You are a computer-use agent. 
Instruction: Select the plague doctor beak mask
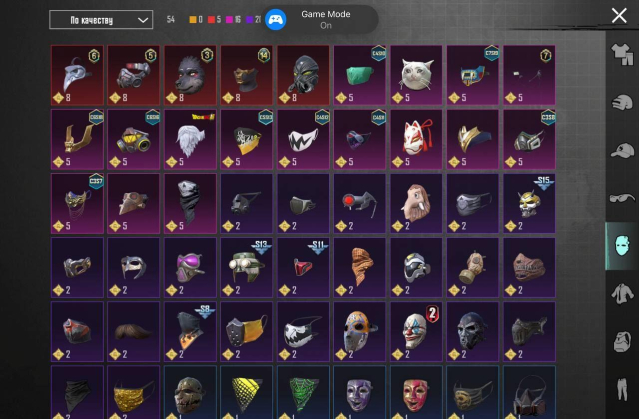[77, 75]
